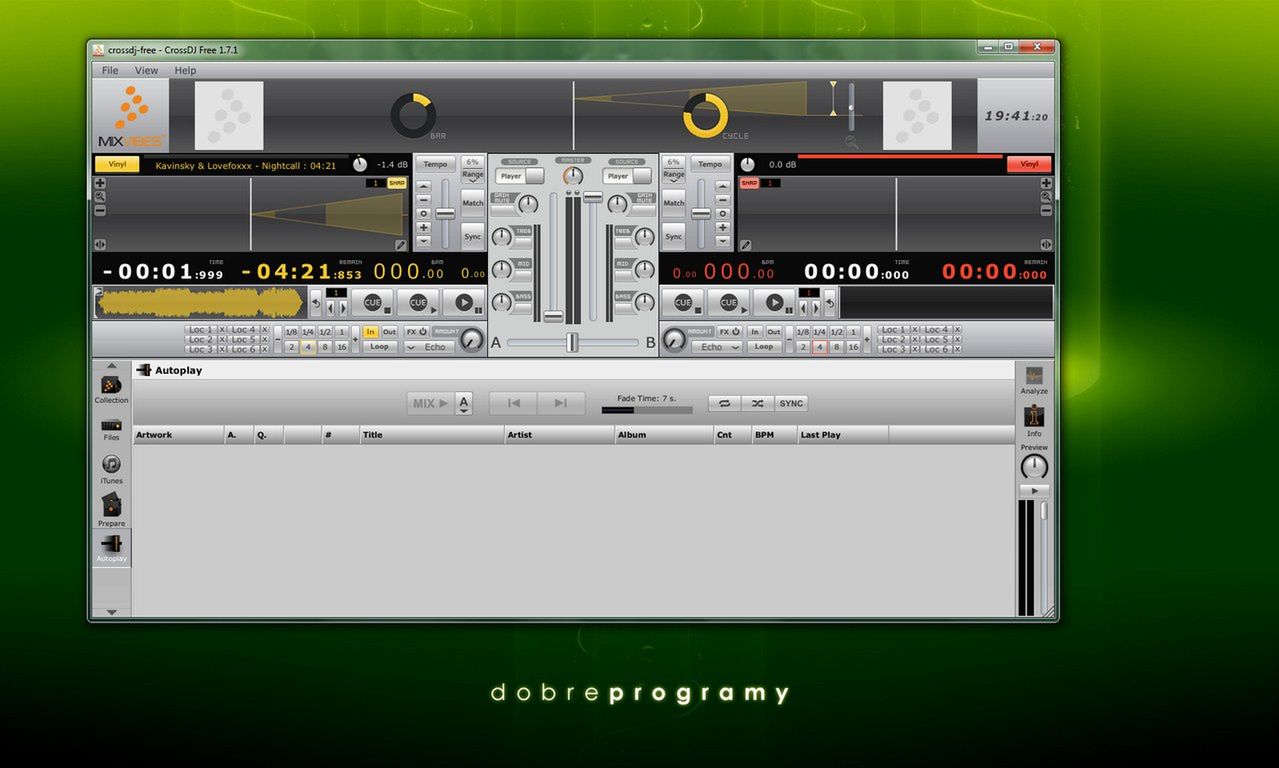Click deck A beatgrid pencil edit icon

point(401,244)
